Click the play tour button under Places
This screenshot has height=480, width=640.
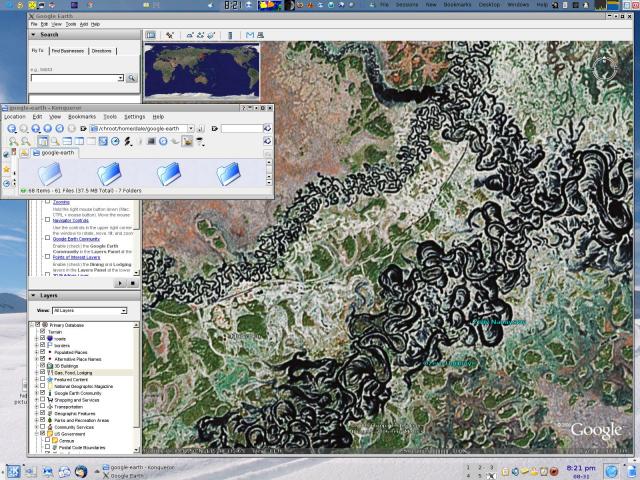coord(120,283)
